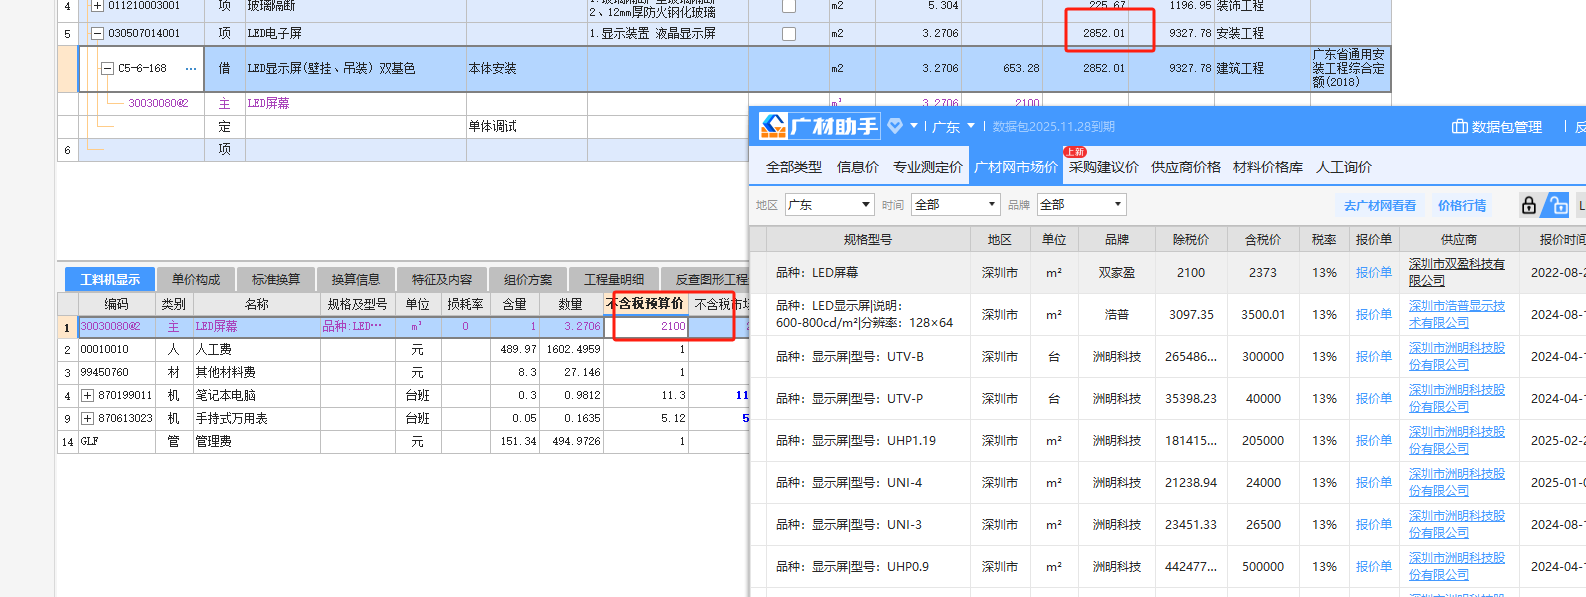
Task: Click the 价格行情 button
Action: click(1462, 205)
